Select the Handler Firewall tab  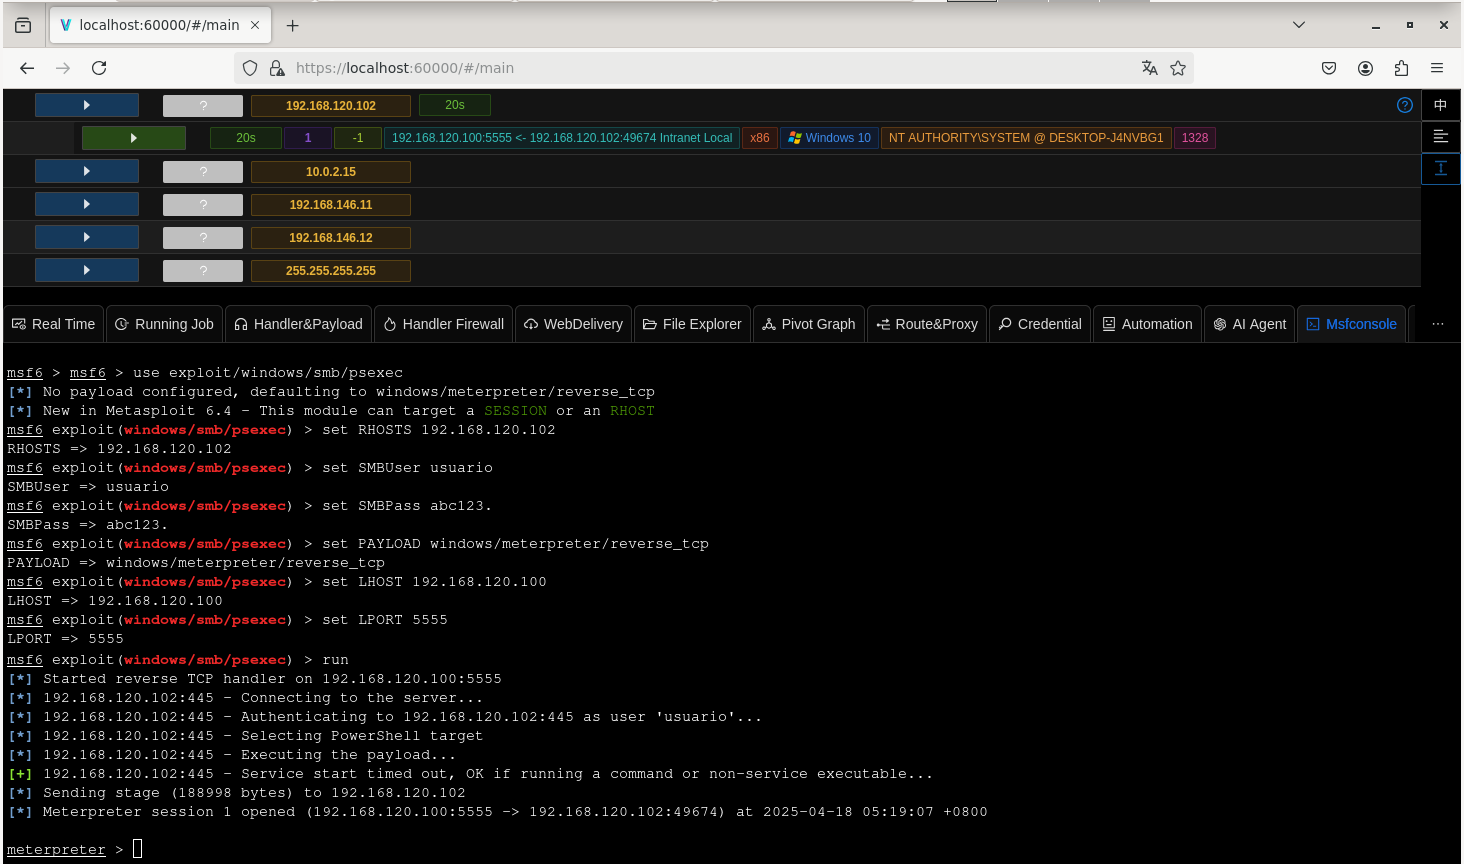click(444, 324)
